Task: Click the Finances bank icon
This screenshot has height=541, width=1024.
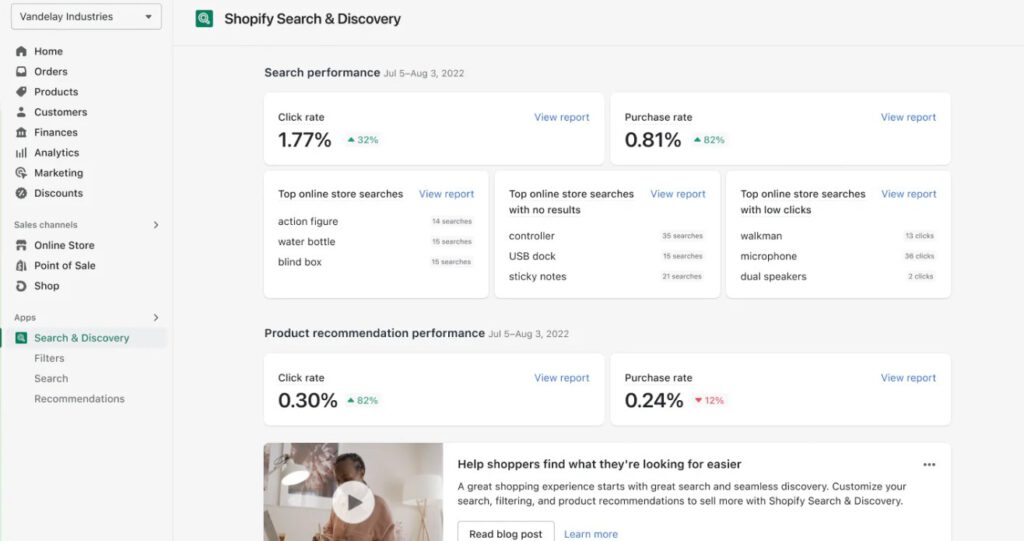Action: point(21,132)
